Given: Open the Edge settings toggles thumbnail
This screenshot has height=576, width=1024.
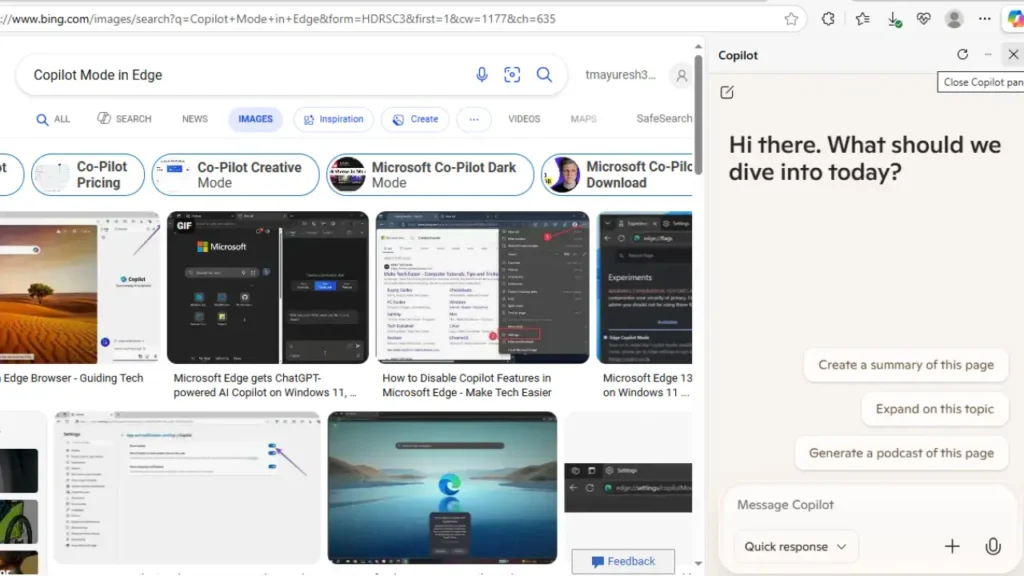Looking at the screenshot, I should tap(187, 488).
